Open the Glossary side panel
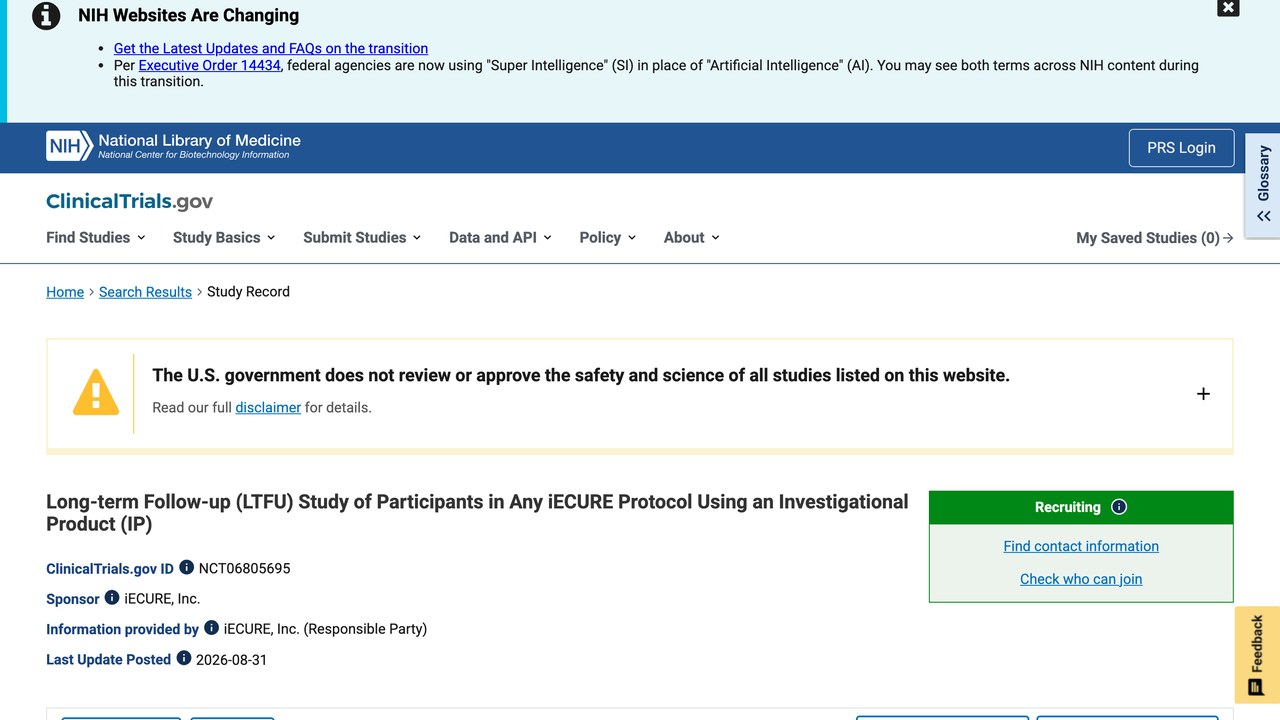Viewport: 1280px width, 720px height. coord(1263,185)
